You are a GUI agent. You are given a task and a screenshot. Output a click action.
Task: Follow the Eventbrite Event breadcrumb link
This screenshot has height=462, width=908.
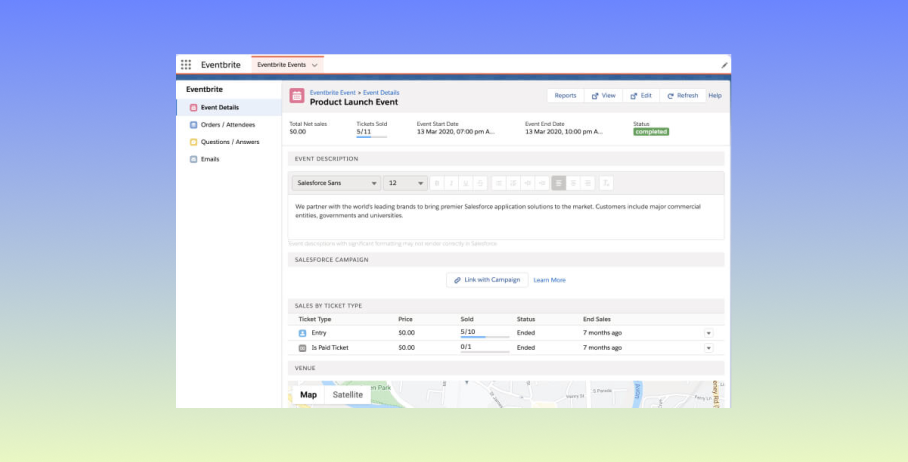pyautogui.click(x=332, y=93)
